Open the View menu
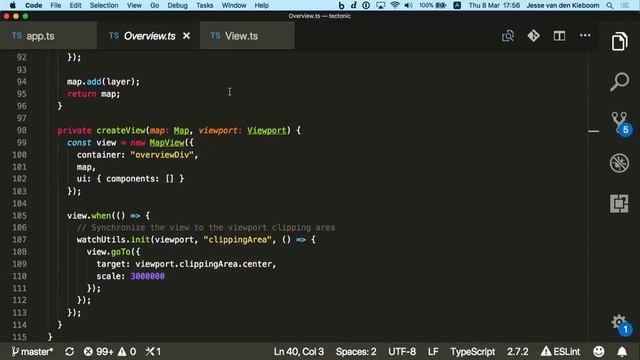The image size is (640, 360). (x=134, y=5)
